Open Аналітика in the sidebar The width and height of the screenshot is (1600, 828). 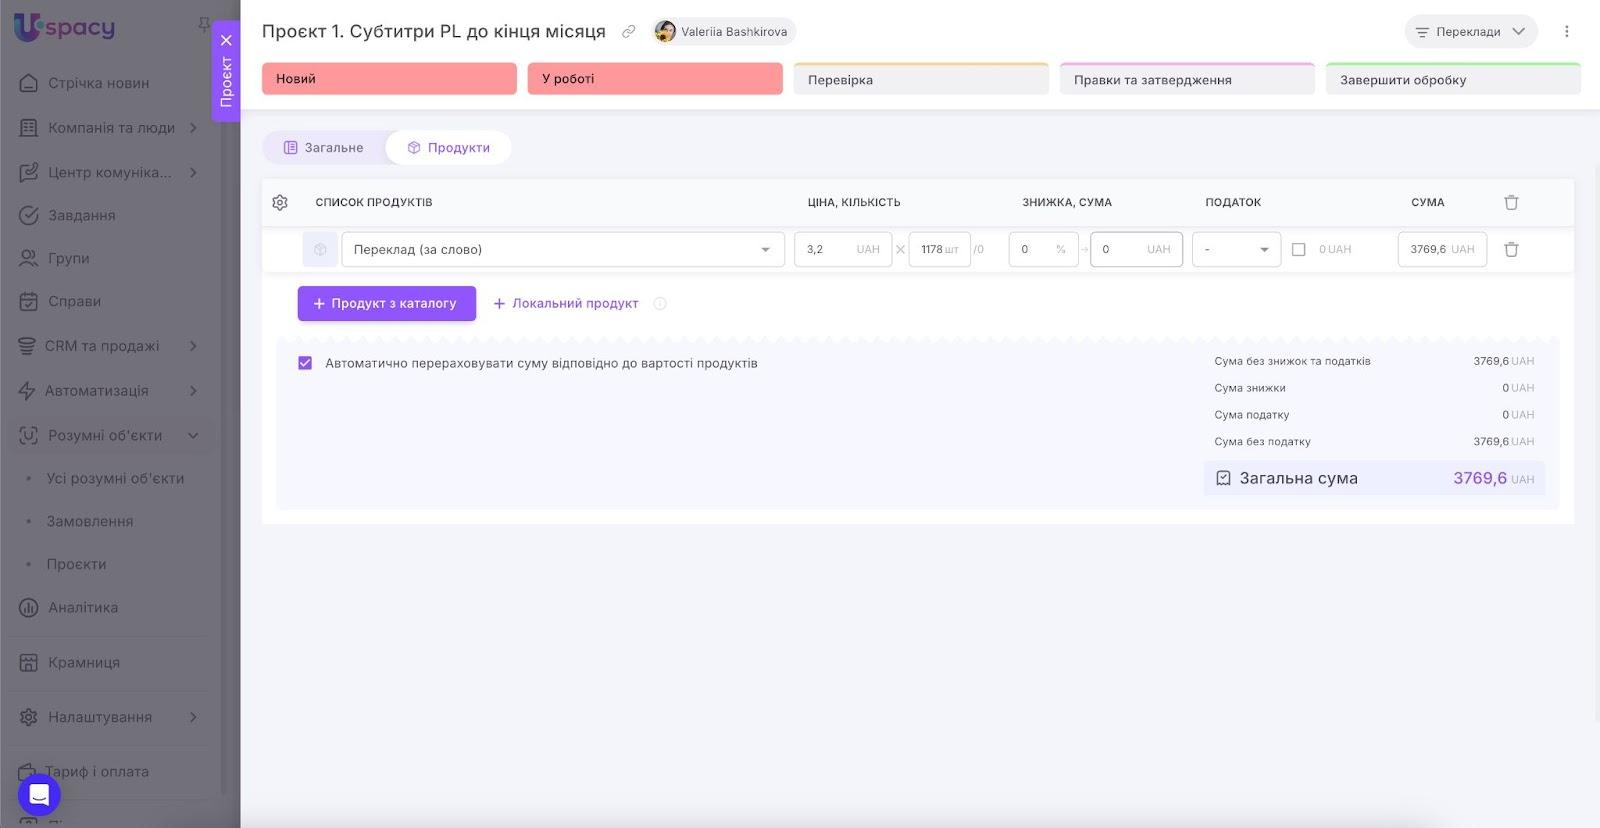(83, 607)
